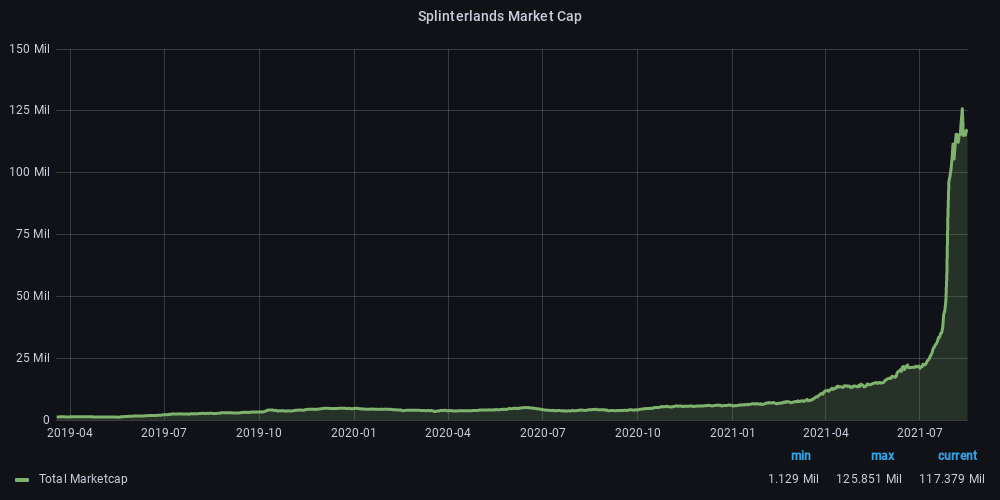
Task: Click the 2019-04 x-axis label
Action: (70, 433)
